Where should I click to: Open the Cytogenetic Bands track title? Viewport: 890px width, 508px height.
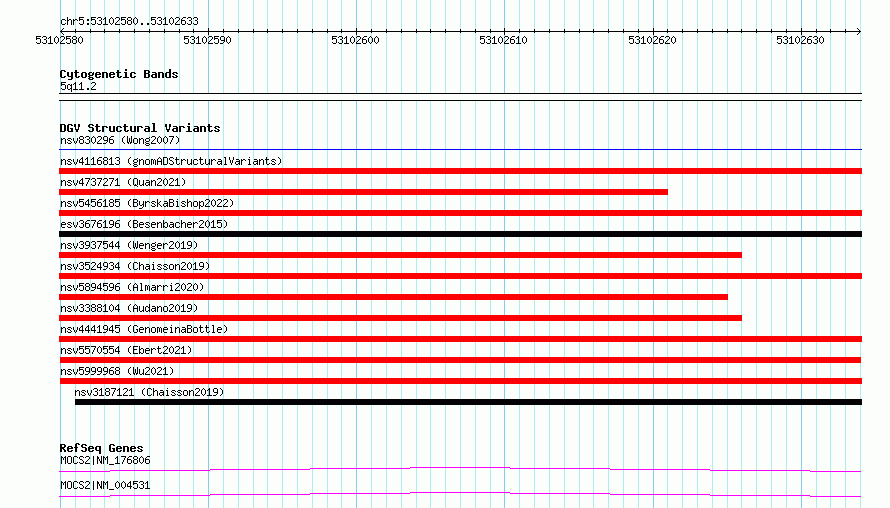(119, 74)
